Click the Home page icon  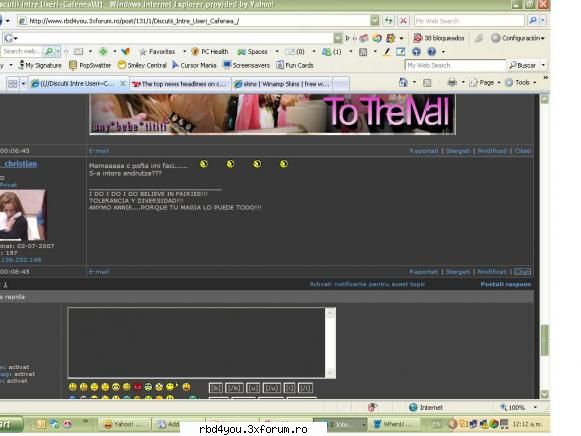click(403, 83)
